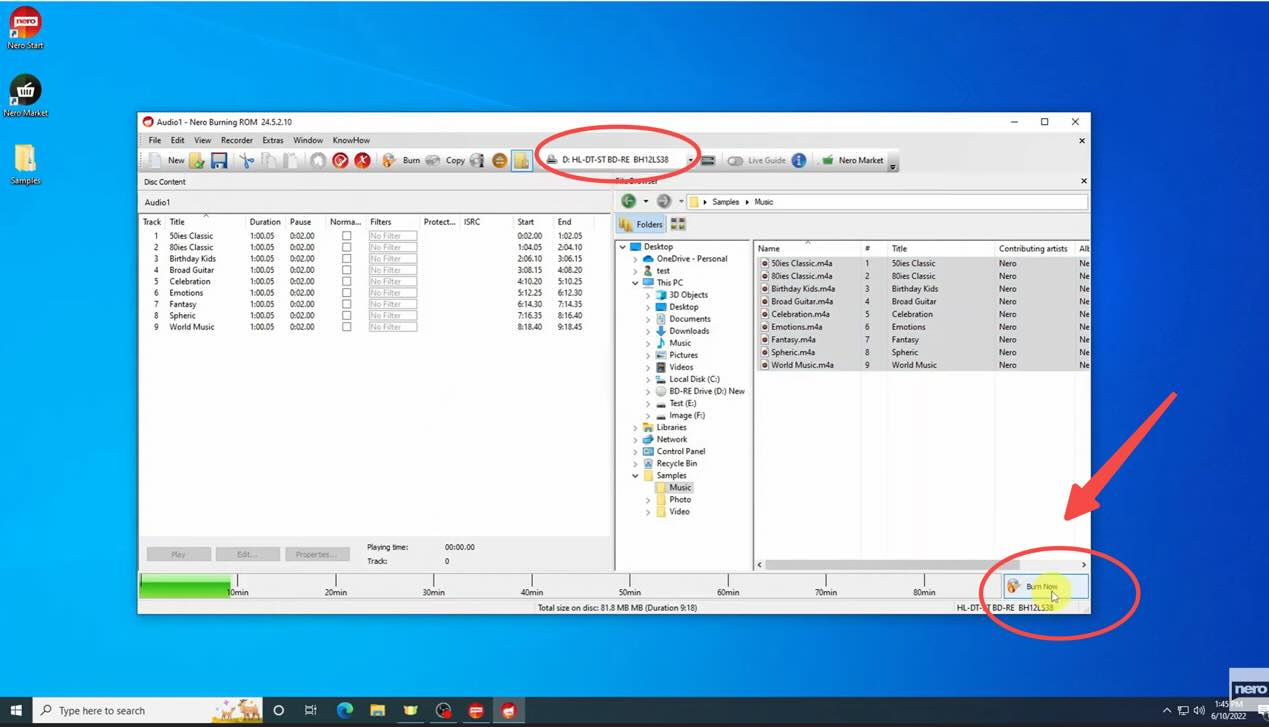Open the KnowHow menu
The width and height of the screenshot is (1269, 727).
(351, 140)
